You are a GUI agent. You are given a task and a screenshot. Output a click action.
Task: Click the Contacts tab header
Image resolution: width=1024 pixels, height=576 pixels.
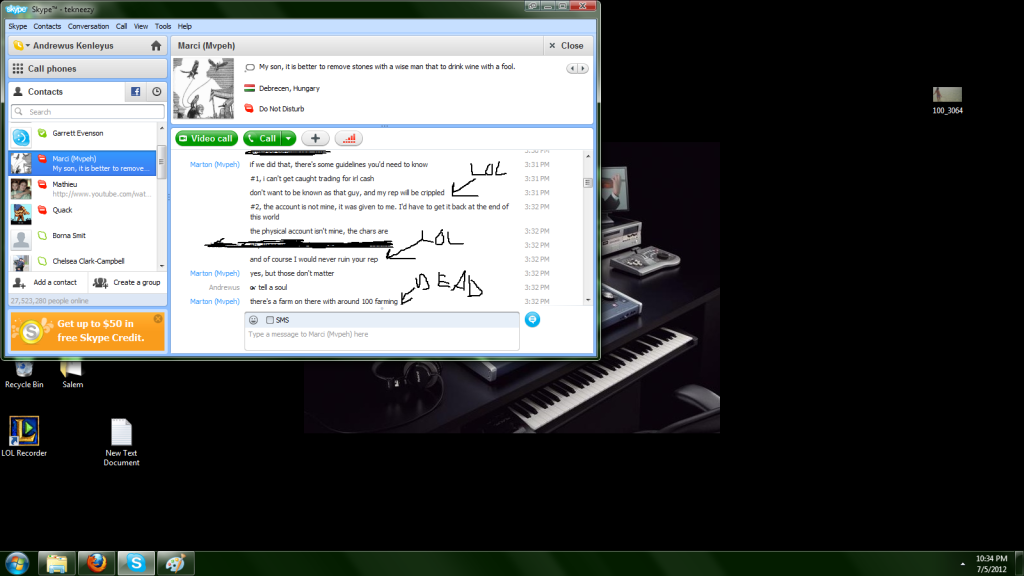(x=67, y=91)
